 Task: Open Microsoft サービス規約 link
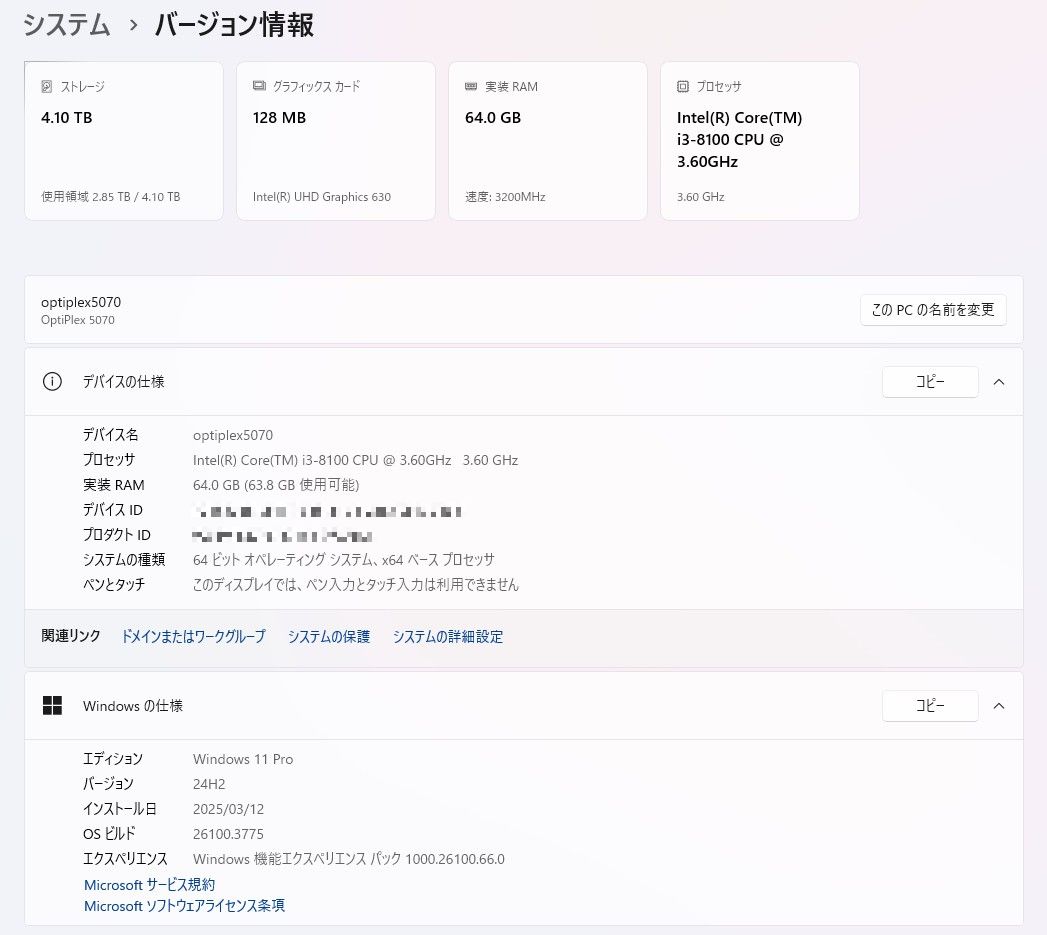150,885
